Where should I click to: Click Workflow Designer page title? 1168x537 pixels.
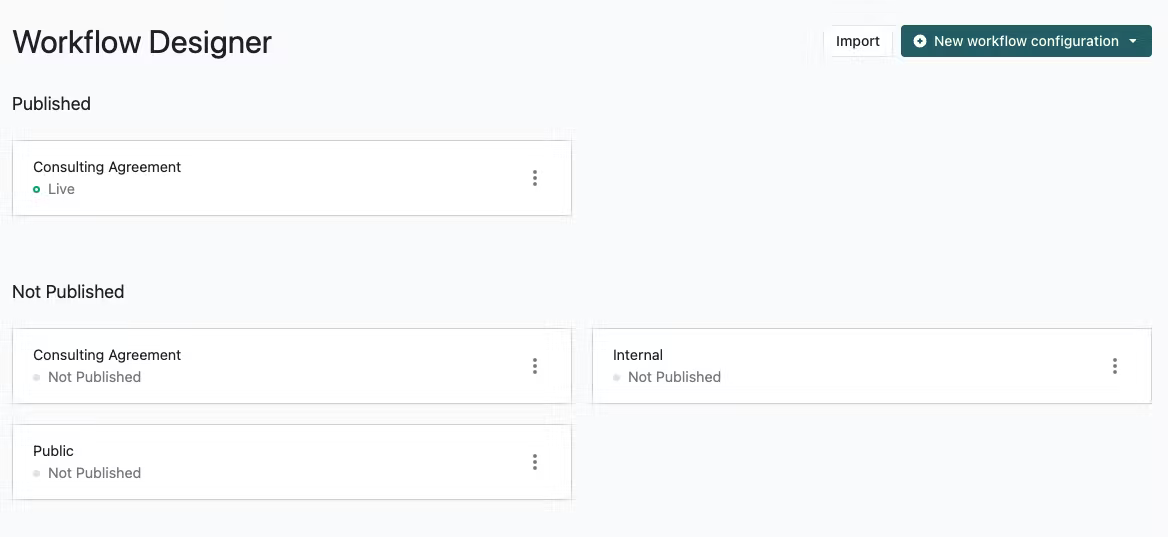point(142,42)
